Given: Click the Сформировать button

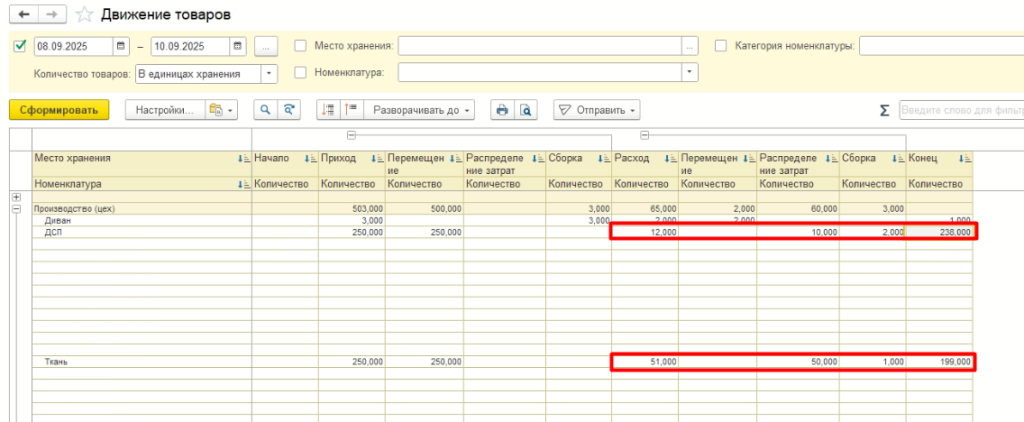Looking at the screenshot, I should pyautogui.click(x=59, y=110).
